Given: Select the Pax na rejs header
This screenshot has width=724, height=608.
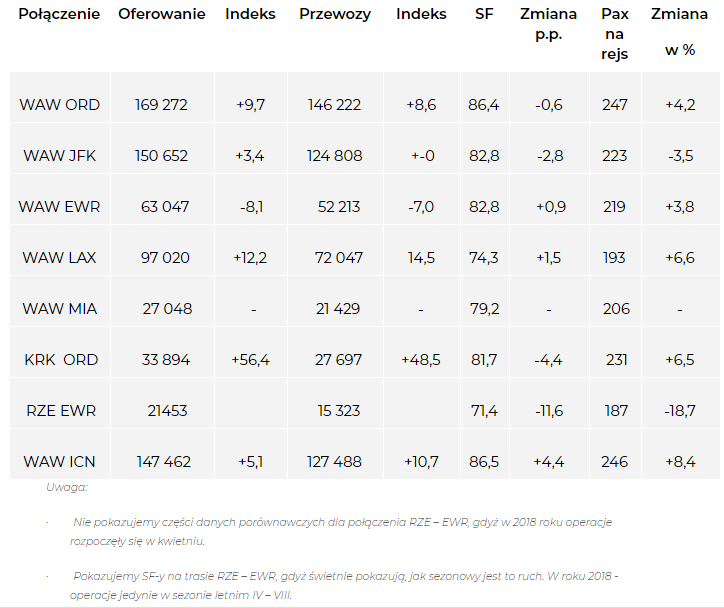Looking at the screenshot, I should (x=615, y=34).
